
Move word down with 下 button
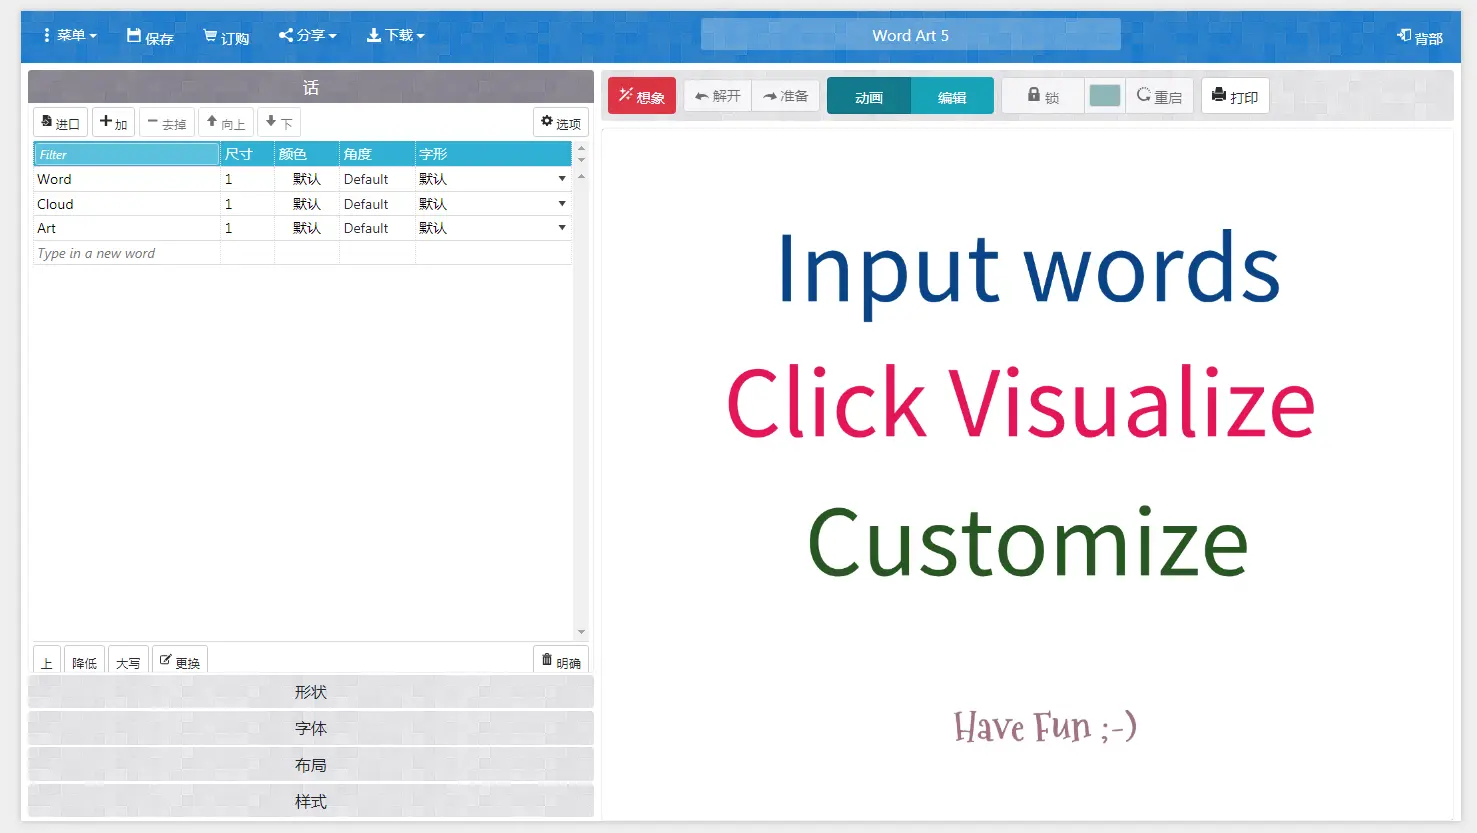point(279,123)
